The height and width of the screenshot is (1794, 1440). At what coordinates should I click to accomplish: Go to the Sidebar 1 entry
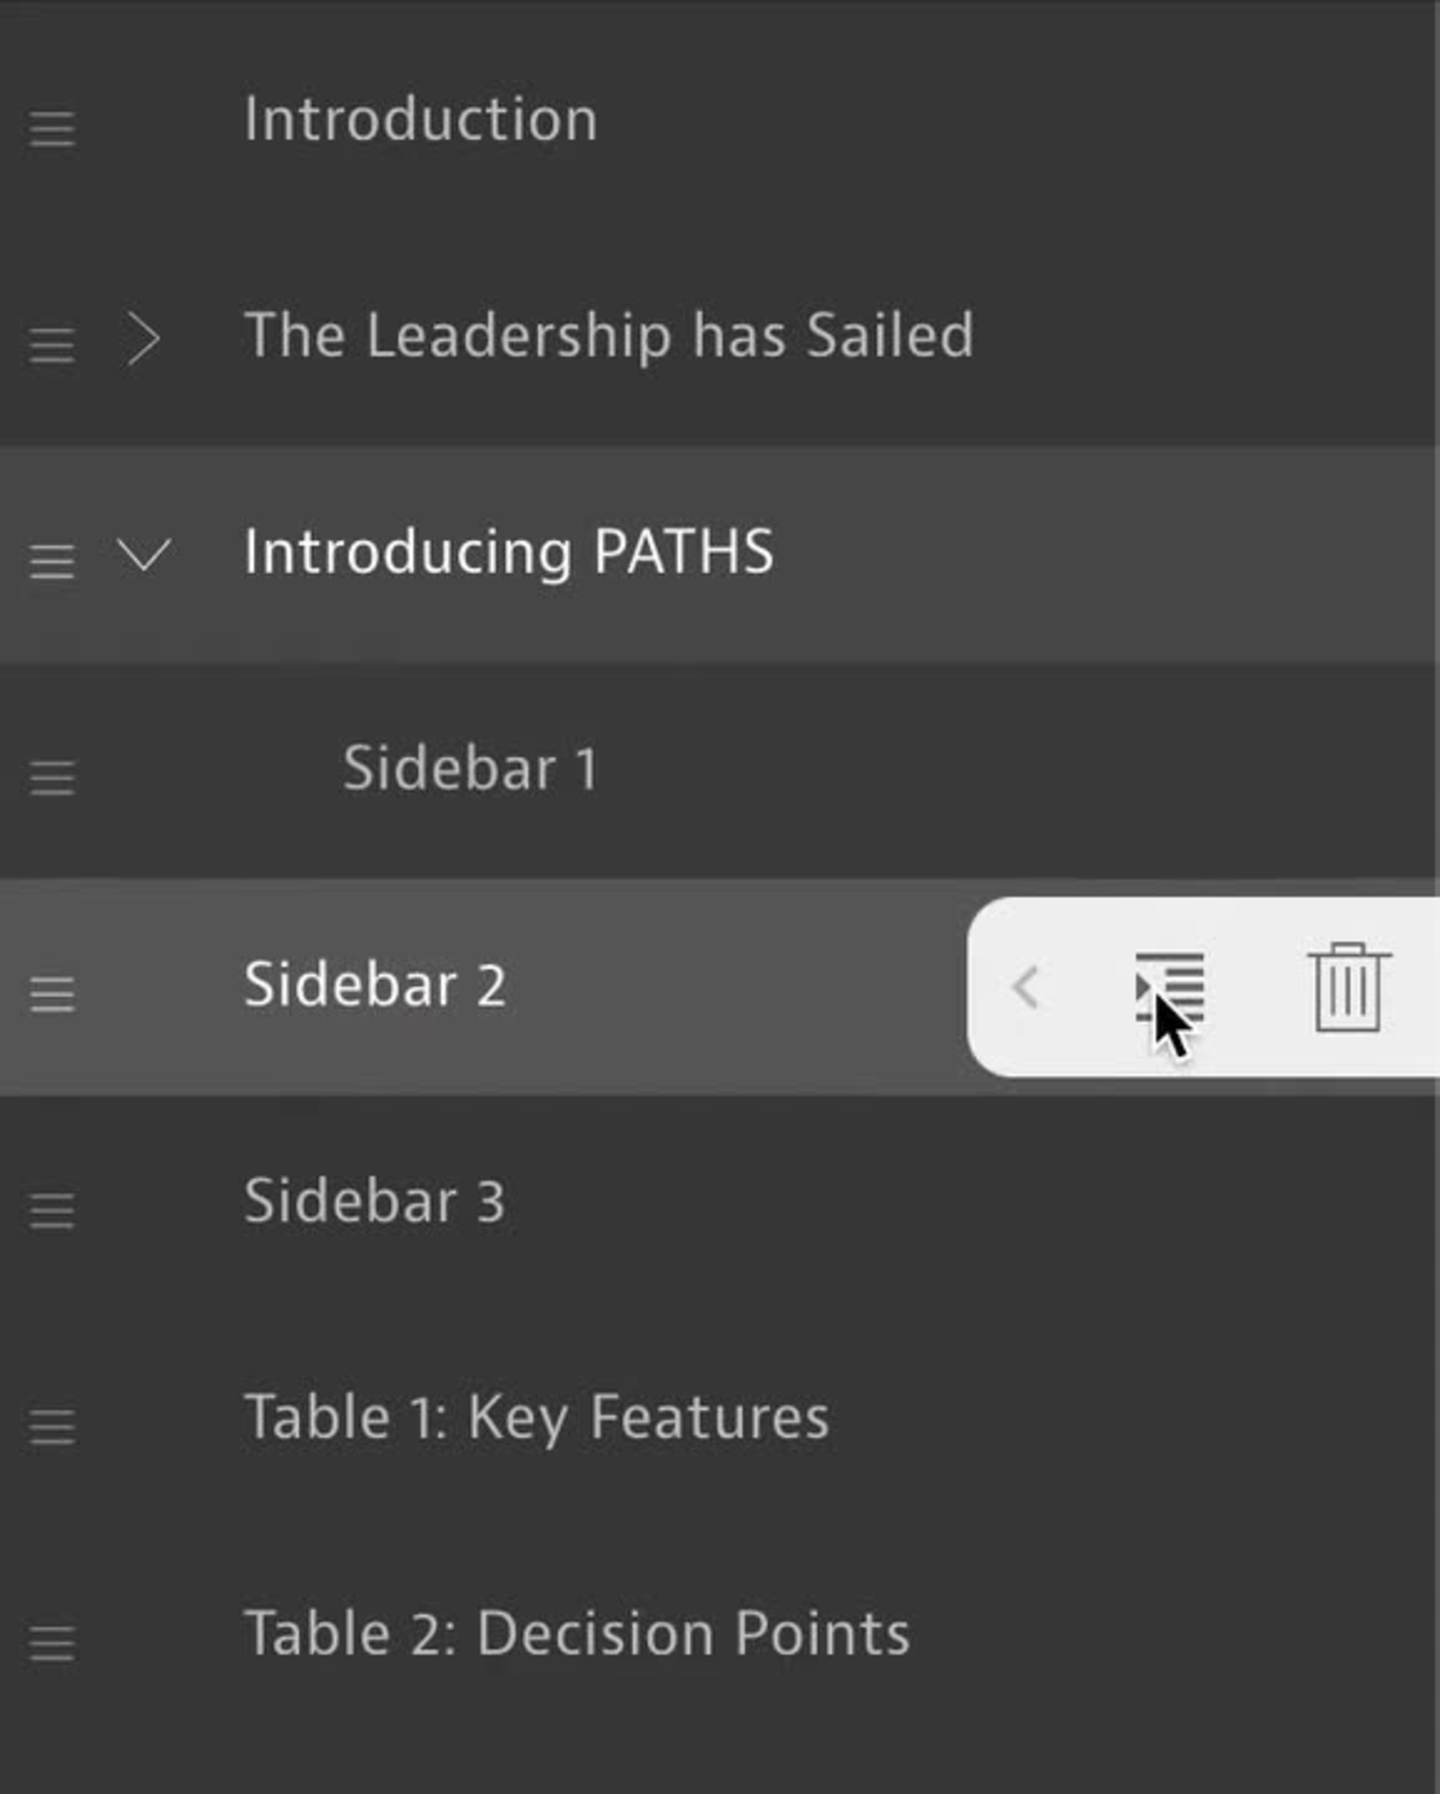tap(470, 768)
